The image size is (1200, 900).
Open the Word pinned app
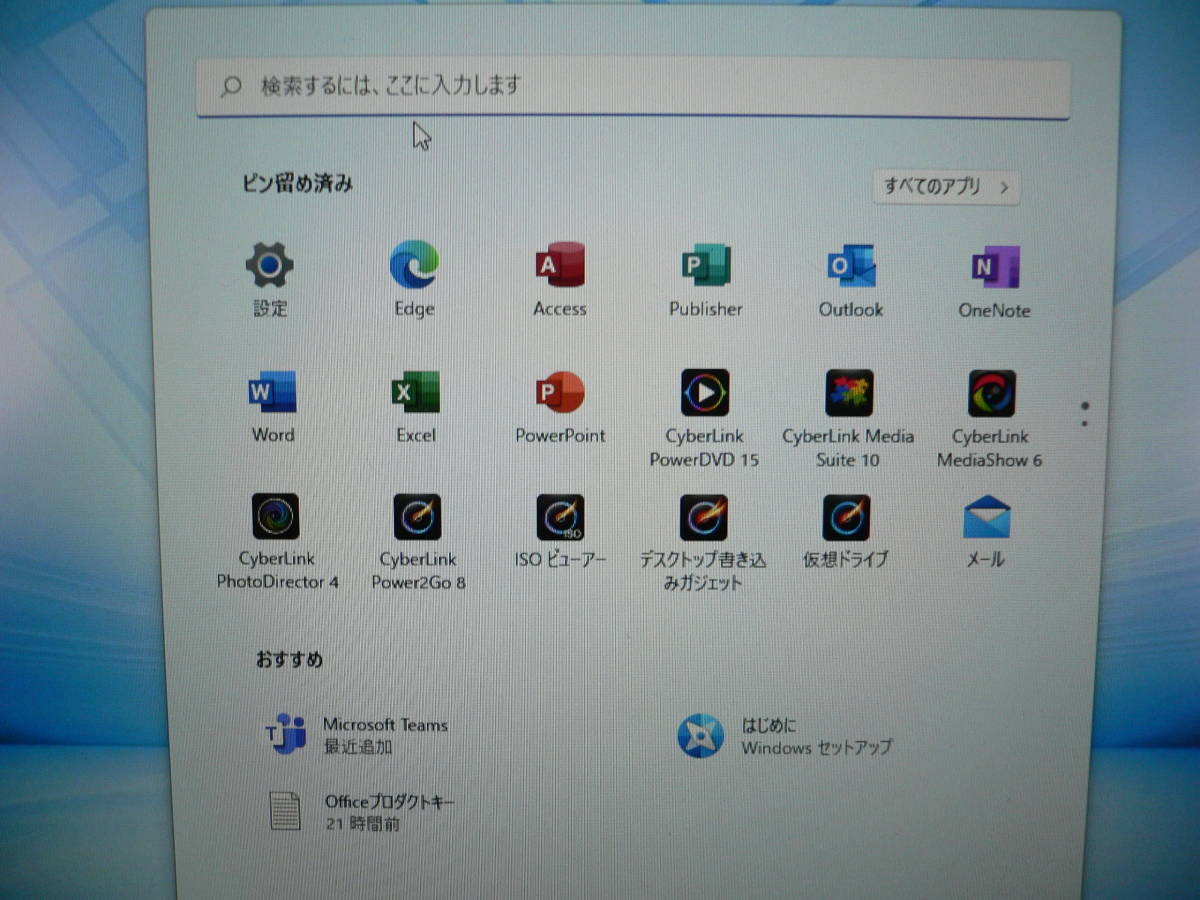[273, 406]
